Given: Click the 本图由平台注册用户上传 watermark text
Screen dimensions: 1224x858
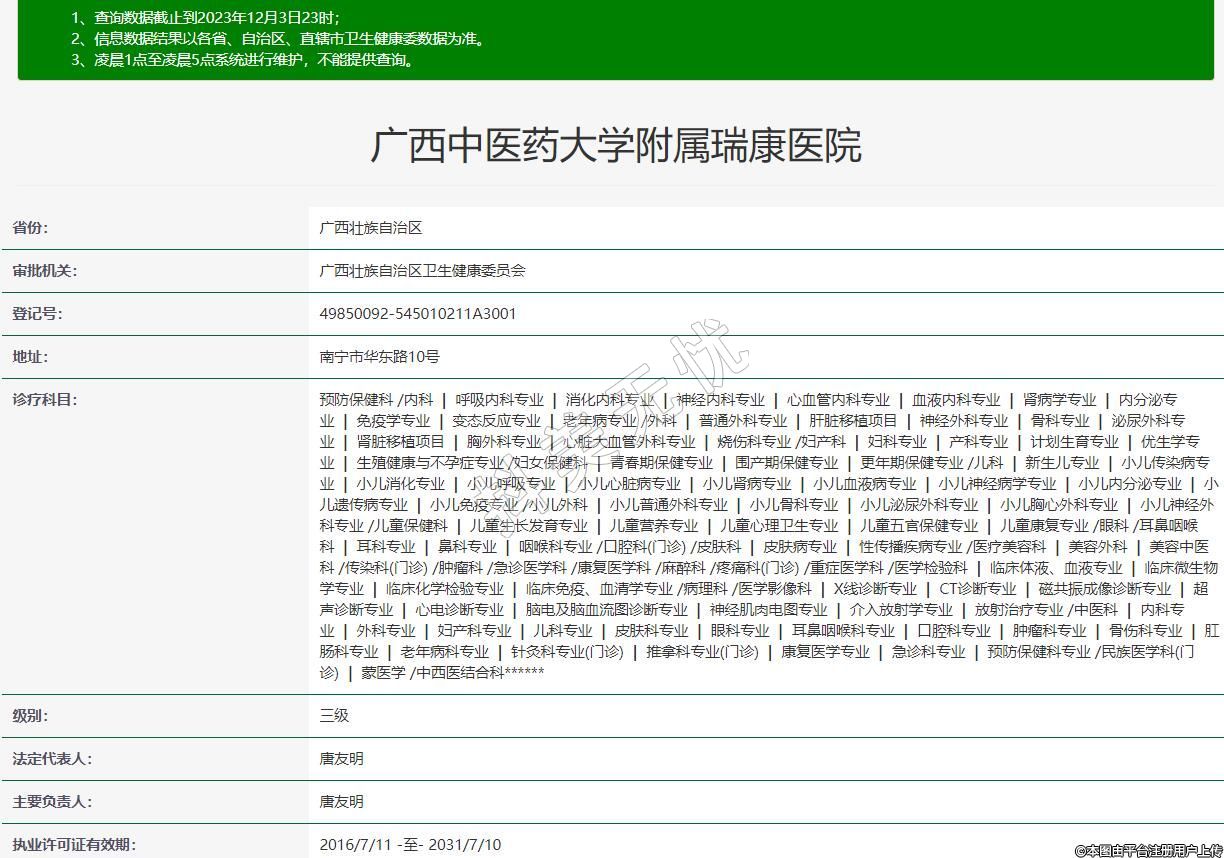Looking at the screenshot, I should click(x=1148, y=850).
